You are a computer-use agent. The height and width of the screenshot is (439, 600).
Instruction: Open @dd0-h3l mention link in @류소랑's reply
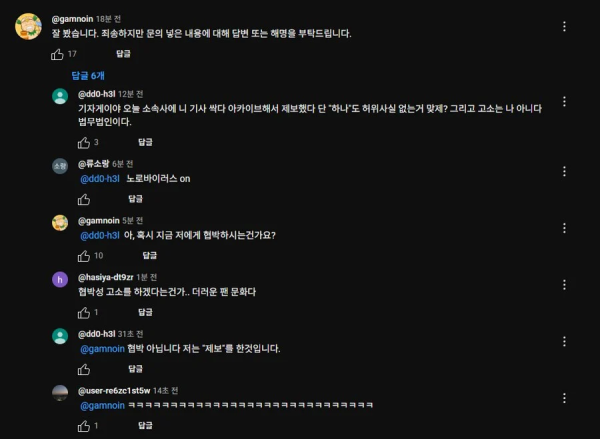[x=100, y=179]
